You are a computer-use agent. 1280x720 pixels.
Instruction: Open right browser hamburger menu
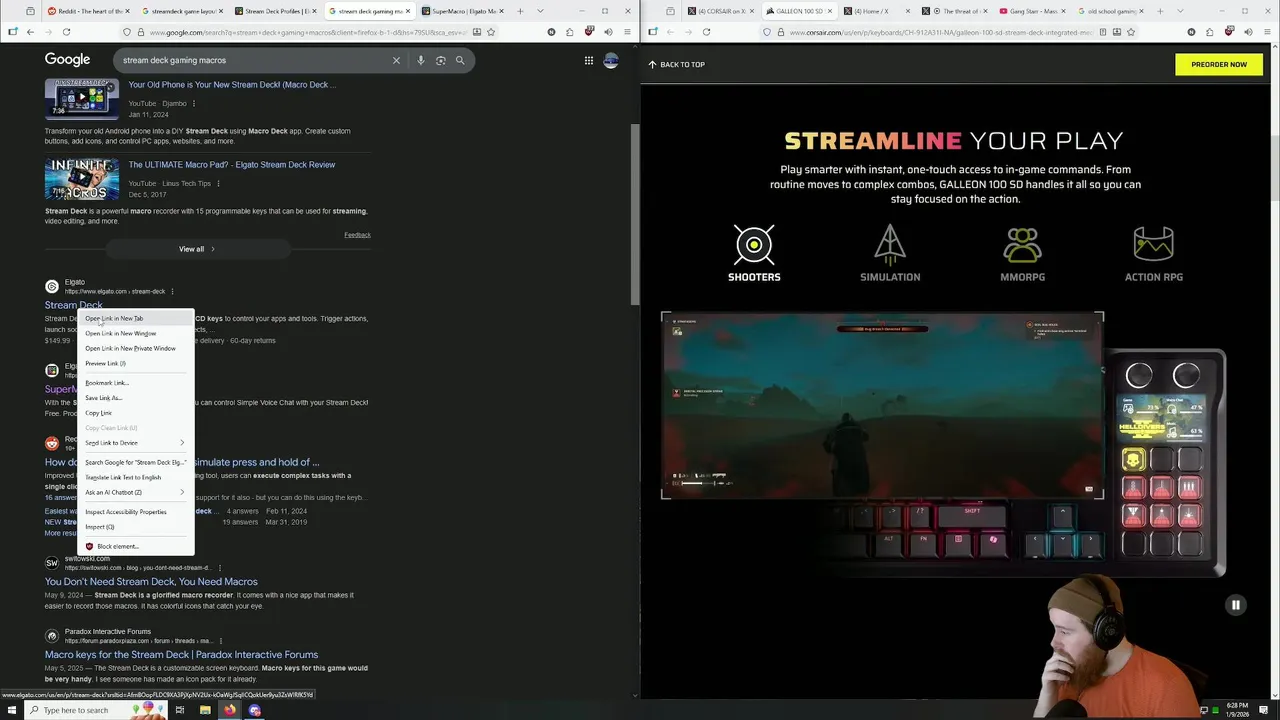1266,32
